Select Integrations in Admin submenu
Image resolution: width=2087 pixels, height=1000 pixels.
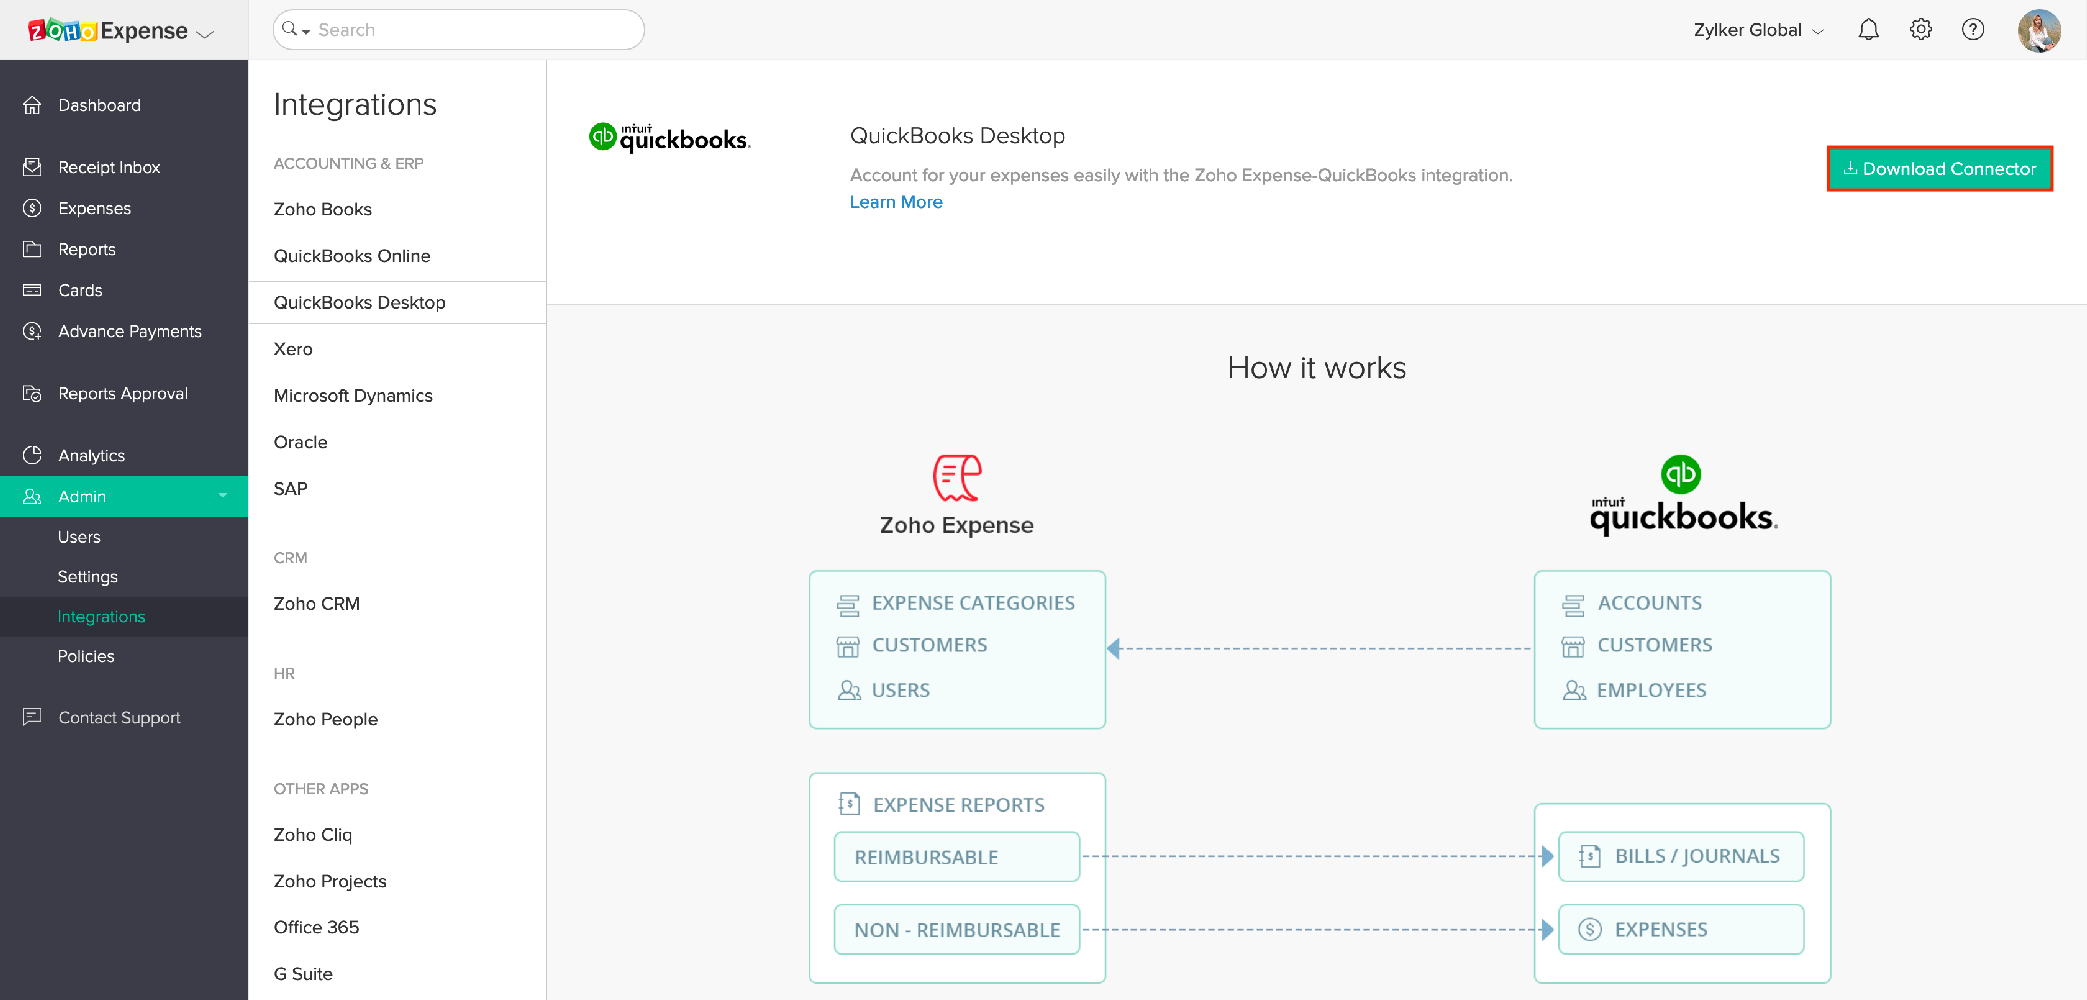click(102, 617)
